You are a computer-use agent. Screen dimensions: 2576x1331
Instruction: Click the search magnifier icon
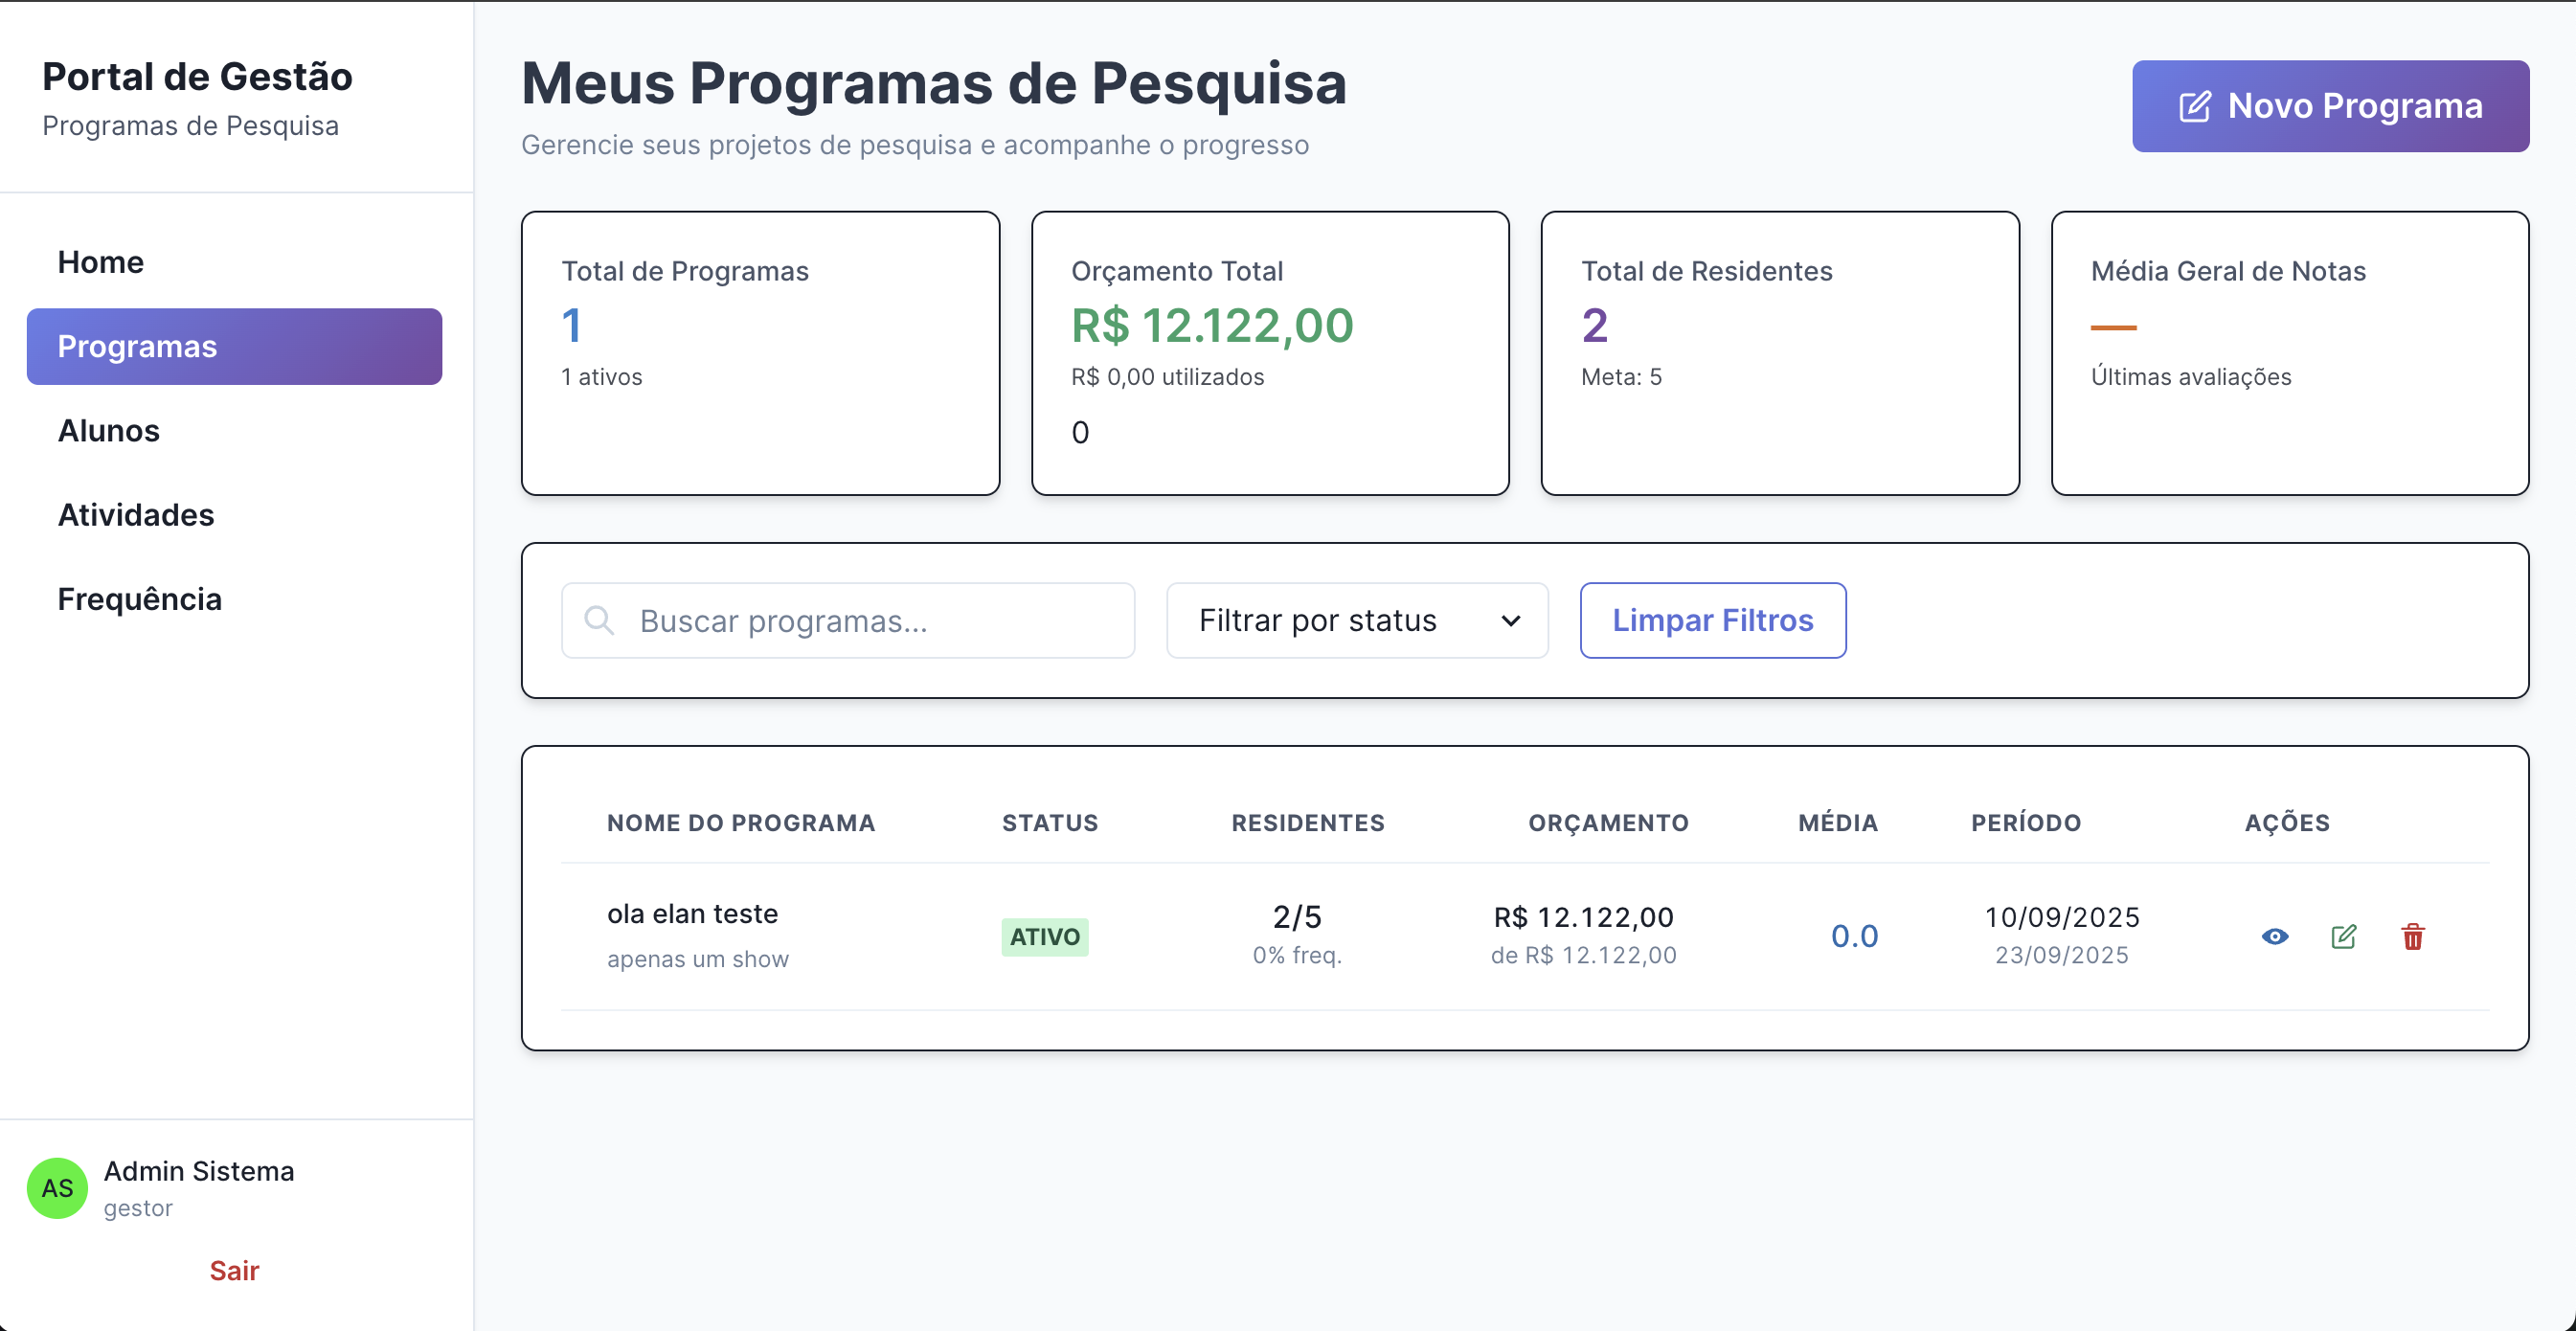[x=599, y=620]
